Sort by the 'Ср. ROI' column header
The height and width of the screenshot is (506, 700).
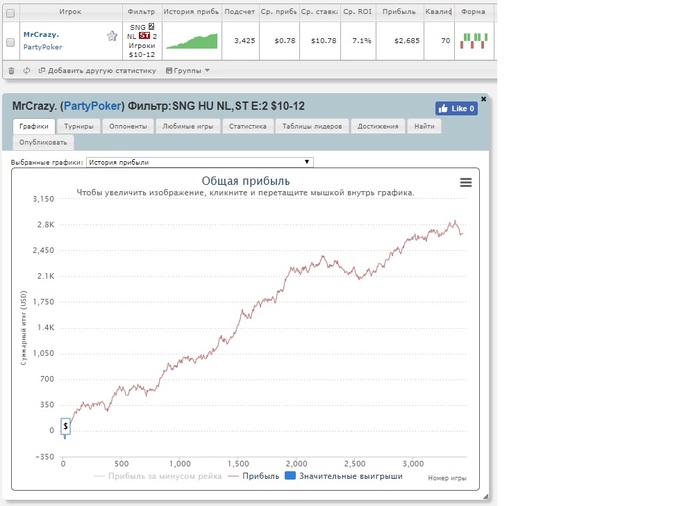(358, 12)
